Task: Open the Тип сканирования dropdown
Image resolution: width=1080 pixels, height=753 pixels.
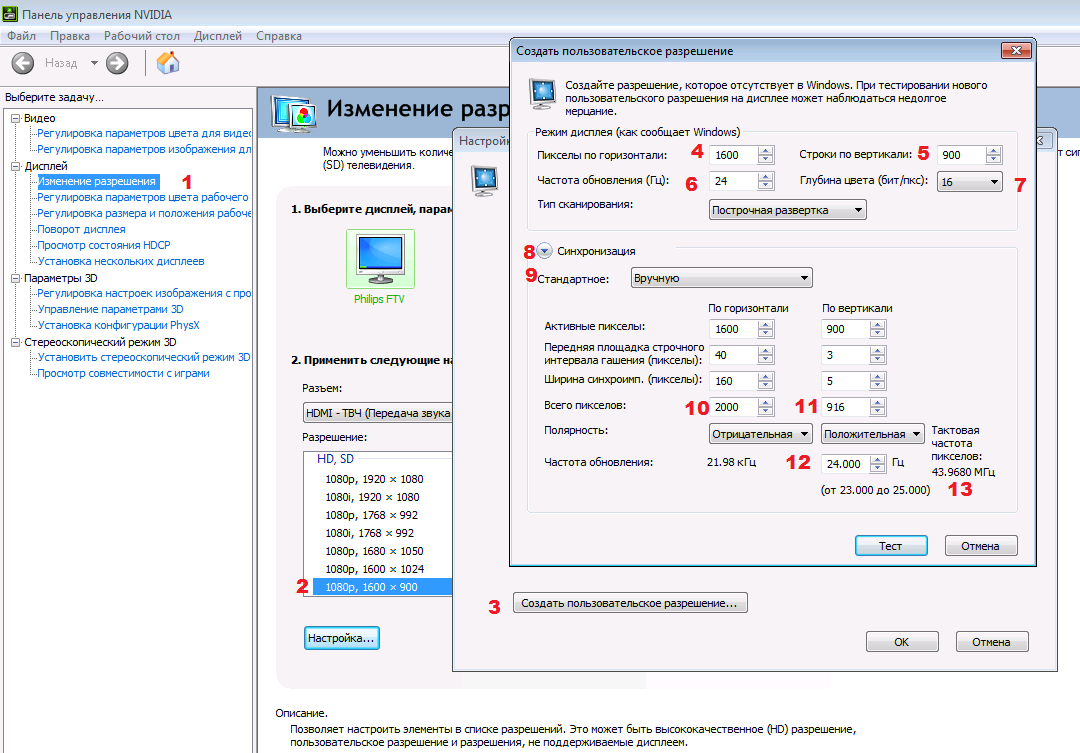Action: click(x=787, y=210)
